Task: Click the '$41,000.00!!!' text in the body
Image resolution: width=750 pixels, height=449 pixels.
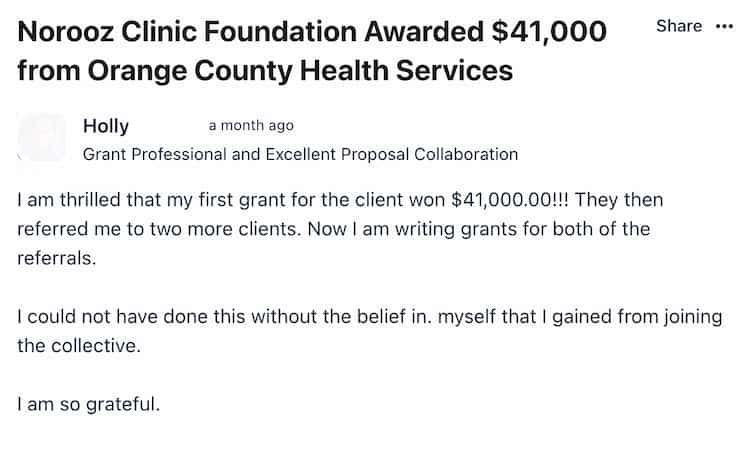Action: [x=510, y=200]
